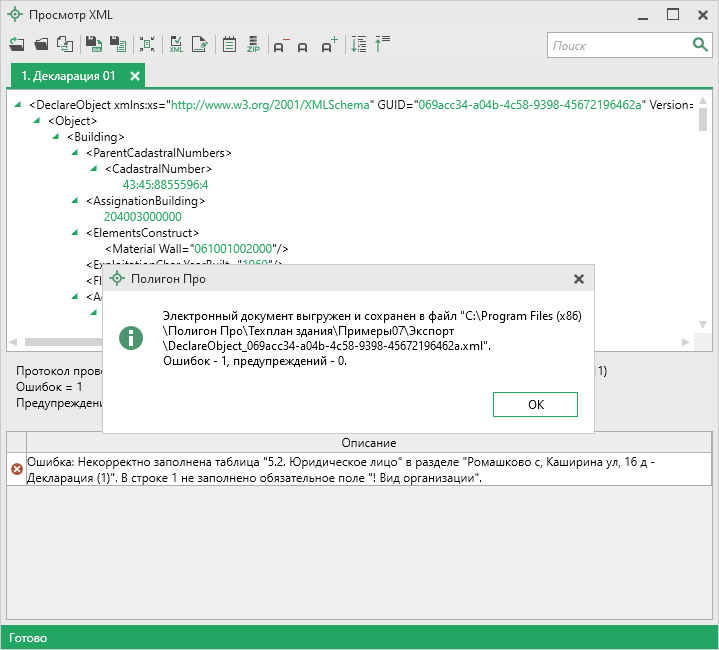Image resolution: width=719 pixels, height=650 pixels.
Task: Click the edit document pencil icon
Action: 200,45
